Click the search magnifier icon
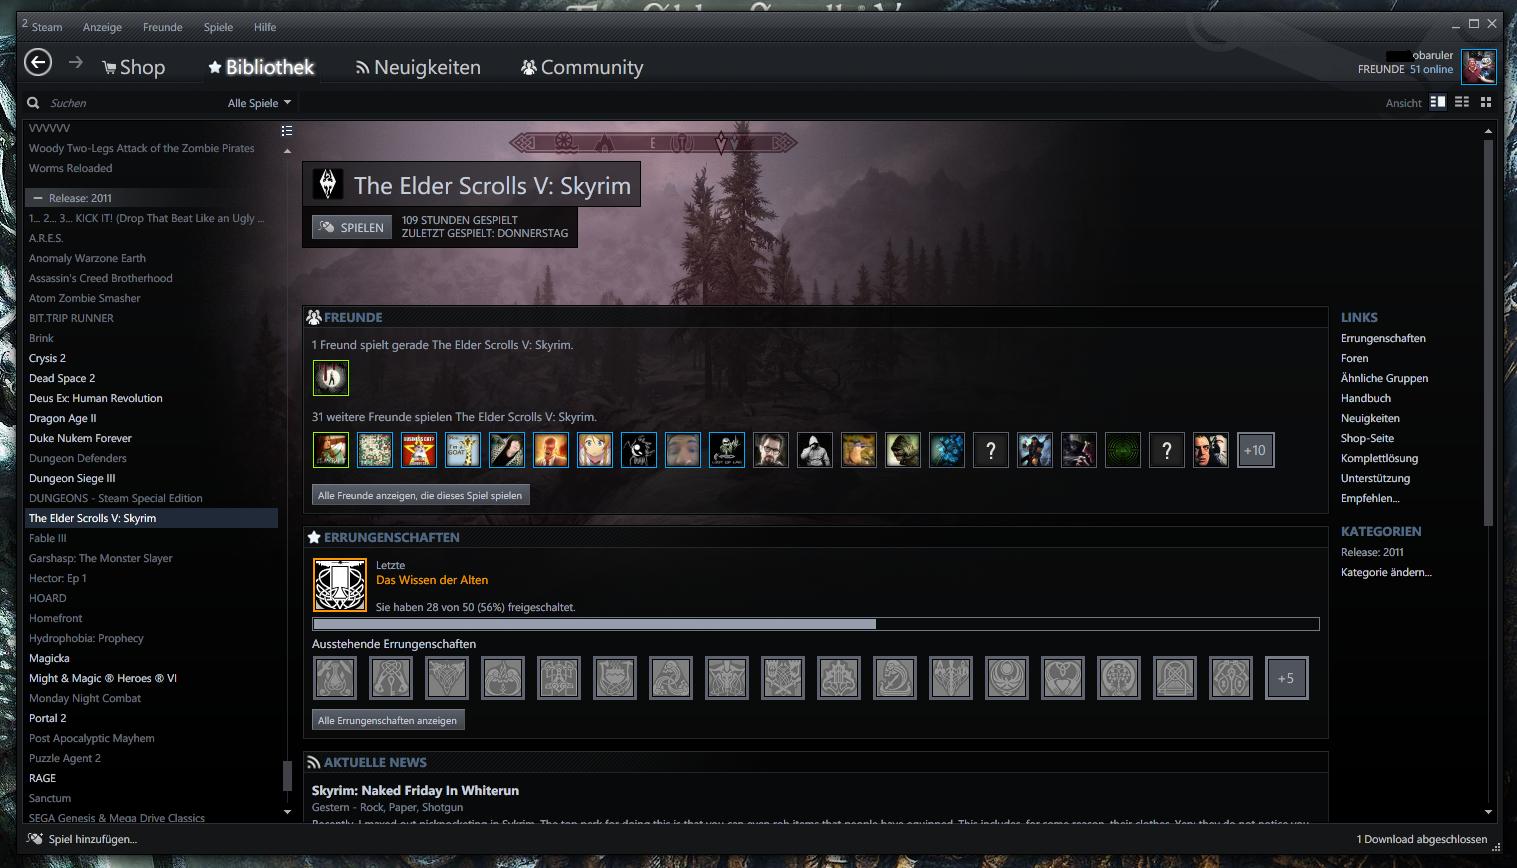 pos(33,102)
